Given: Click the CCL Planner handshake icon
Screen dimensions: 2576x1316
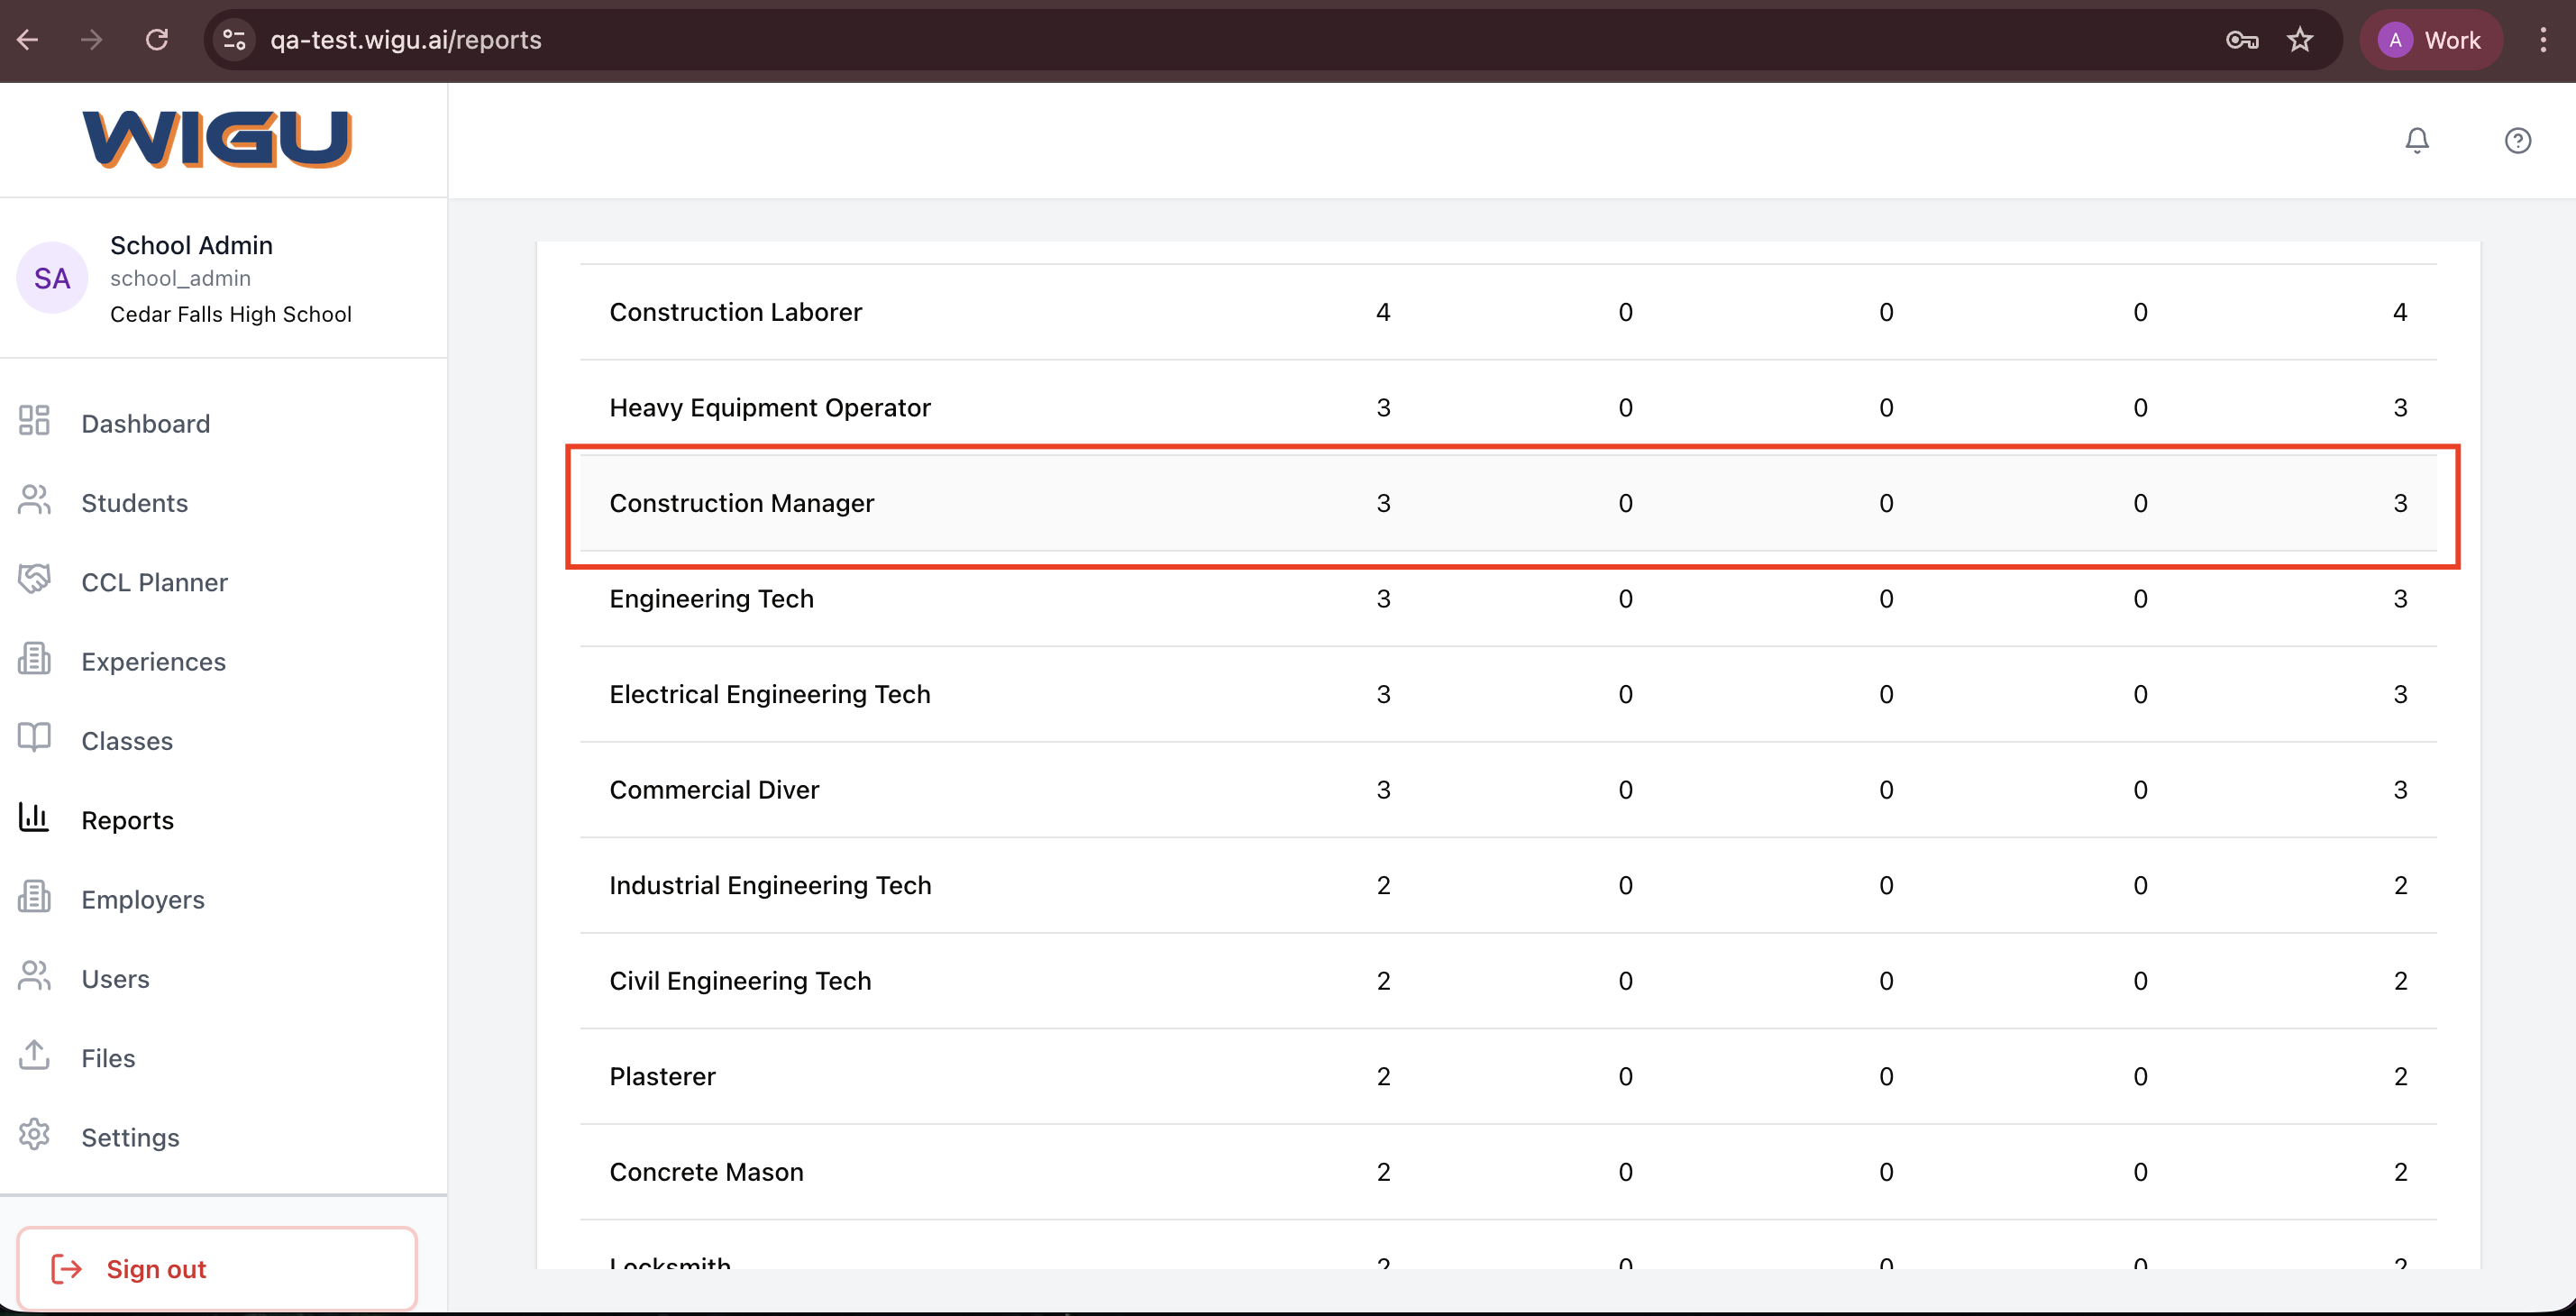Looking at the screenshot, I should click(x=34, y=580).
